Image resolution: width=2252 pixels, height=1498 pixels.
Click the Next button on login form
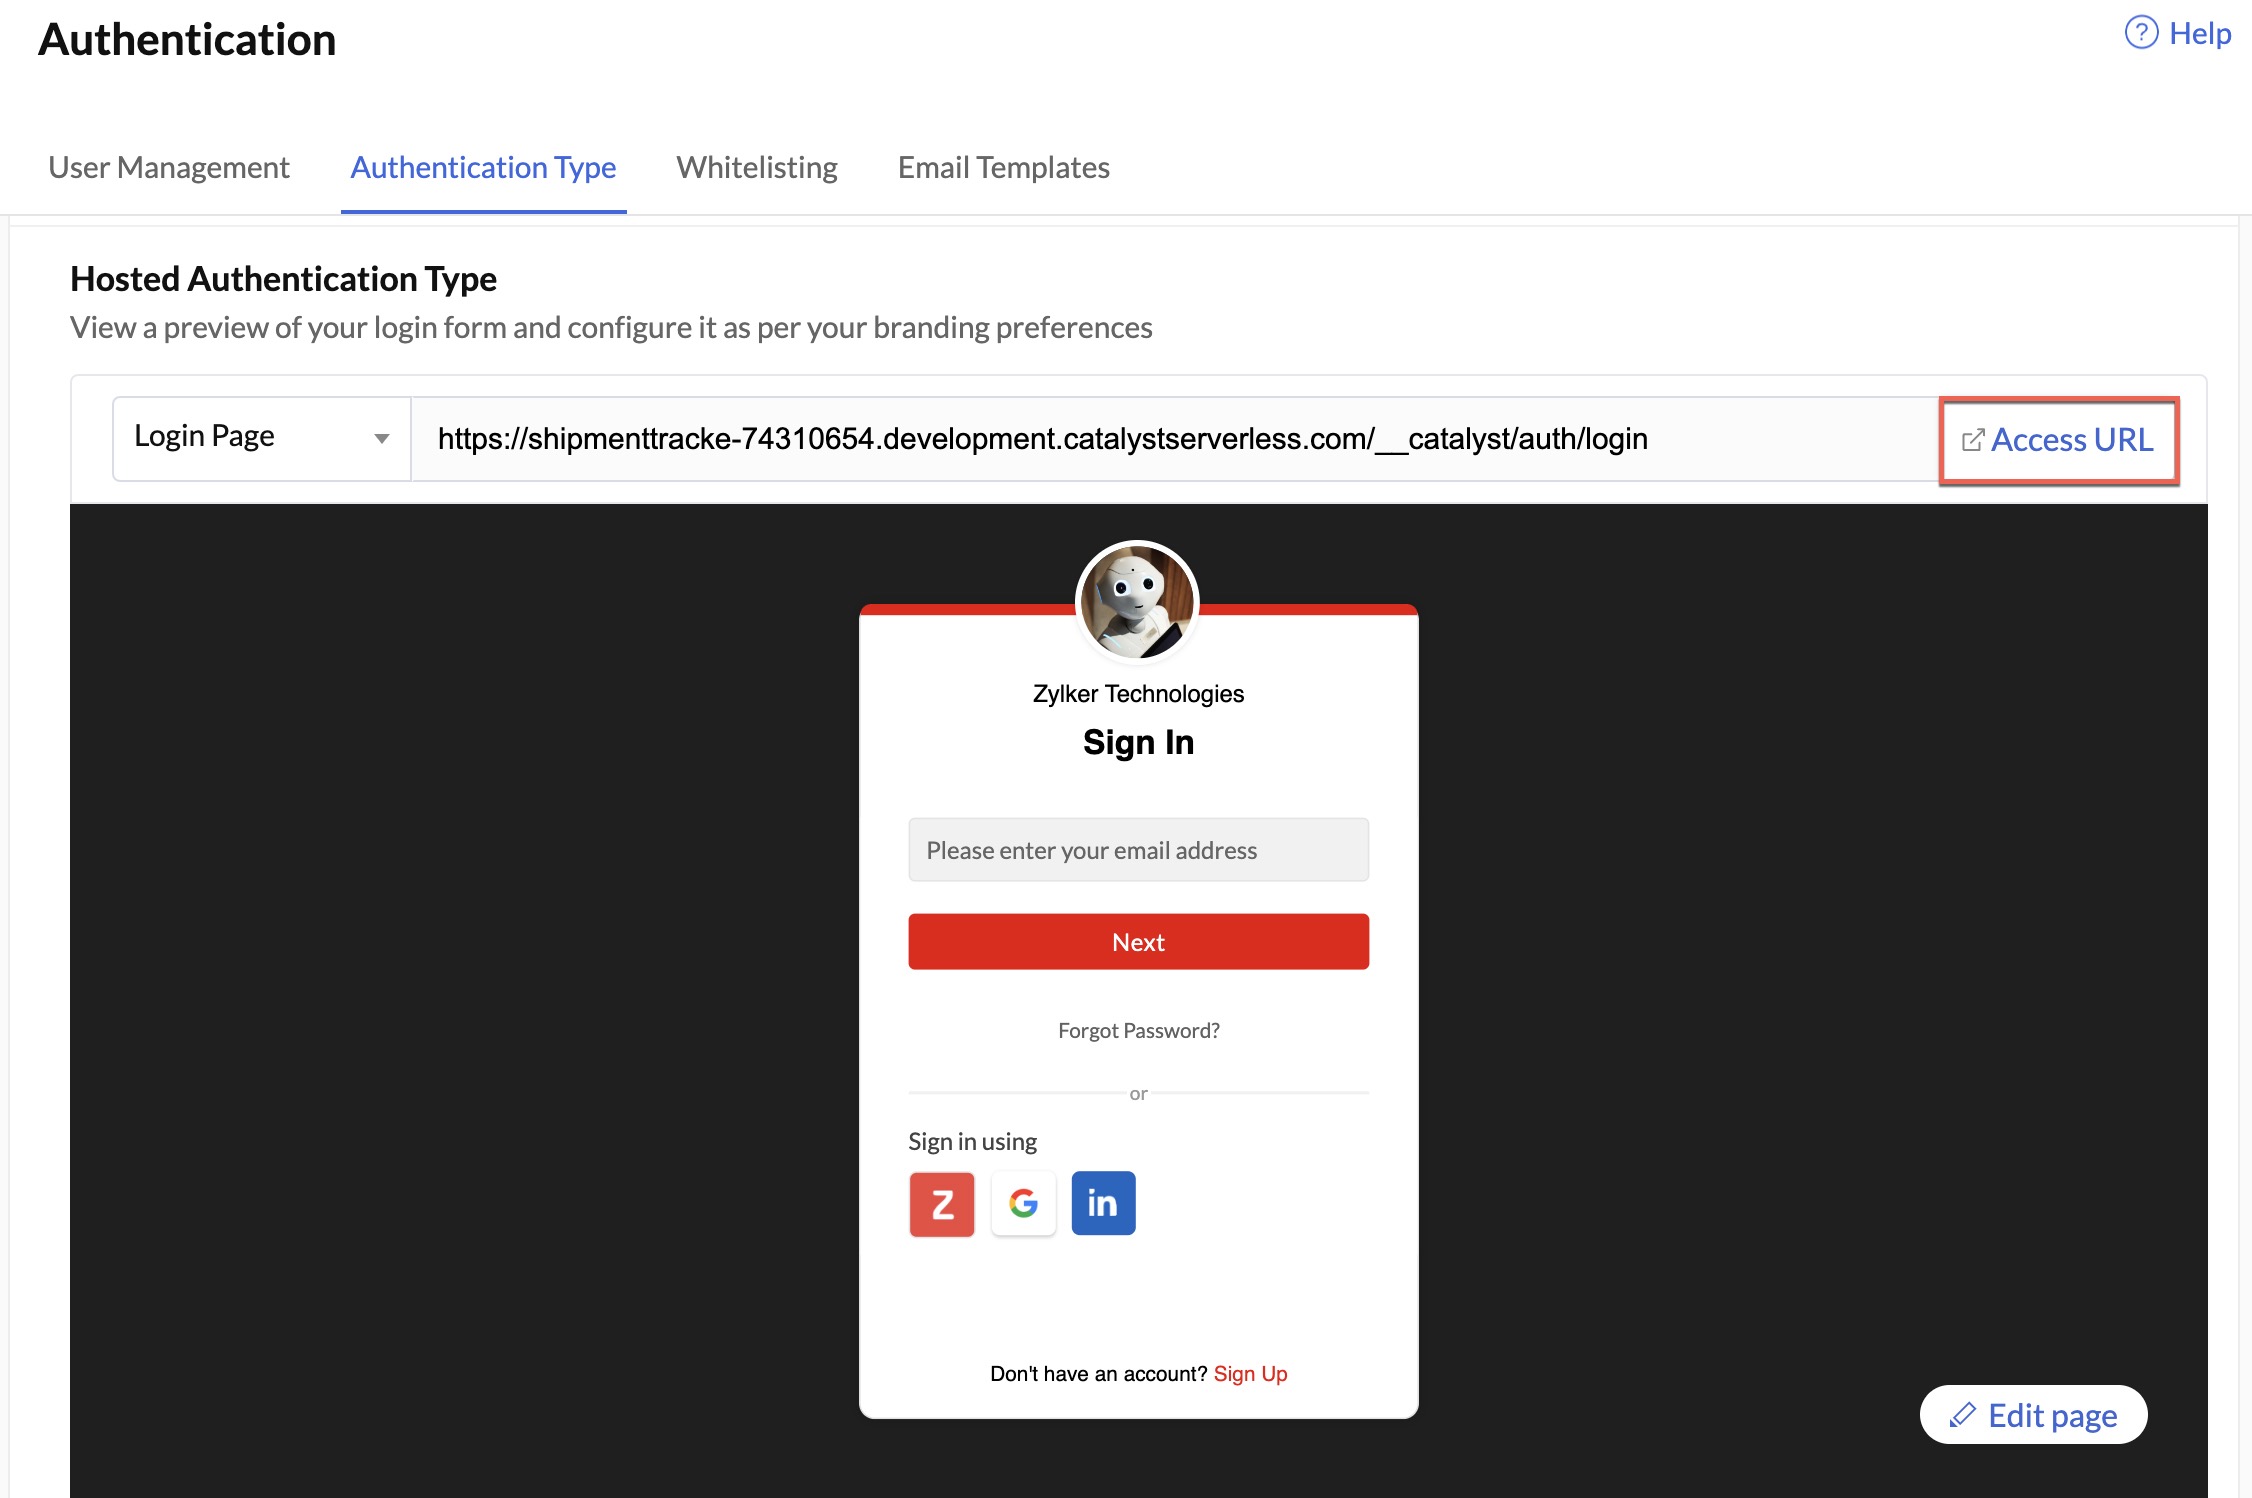pyautogui.click(x=1137, y=941)
